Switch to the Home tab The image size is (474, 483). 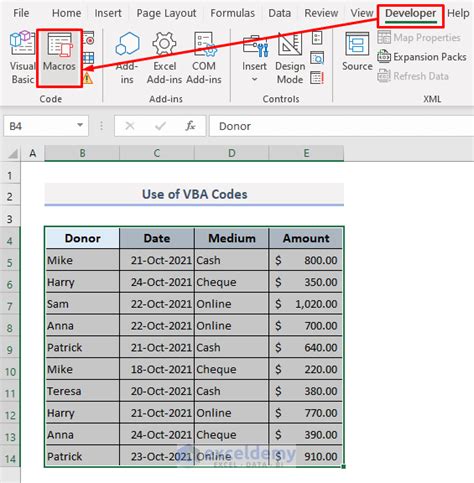(x=66, y=13)
